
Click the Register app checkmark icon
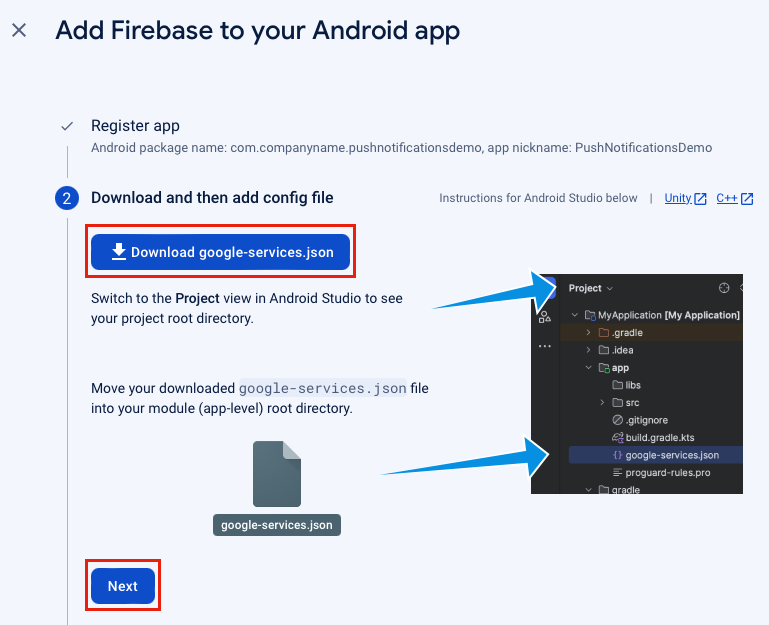pyautogui.click(x=67, y=126)
